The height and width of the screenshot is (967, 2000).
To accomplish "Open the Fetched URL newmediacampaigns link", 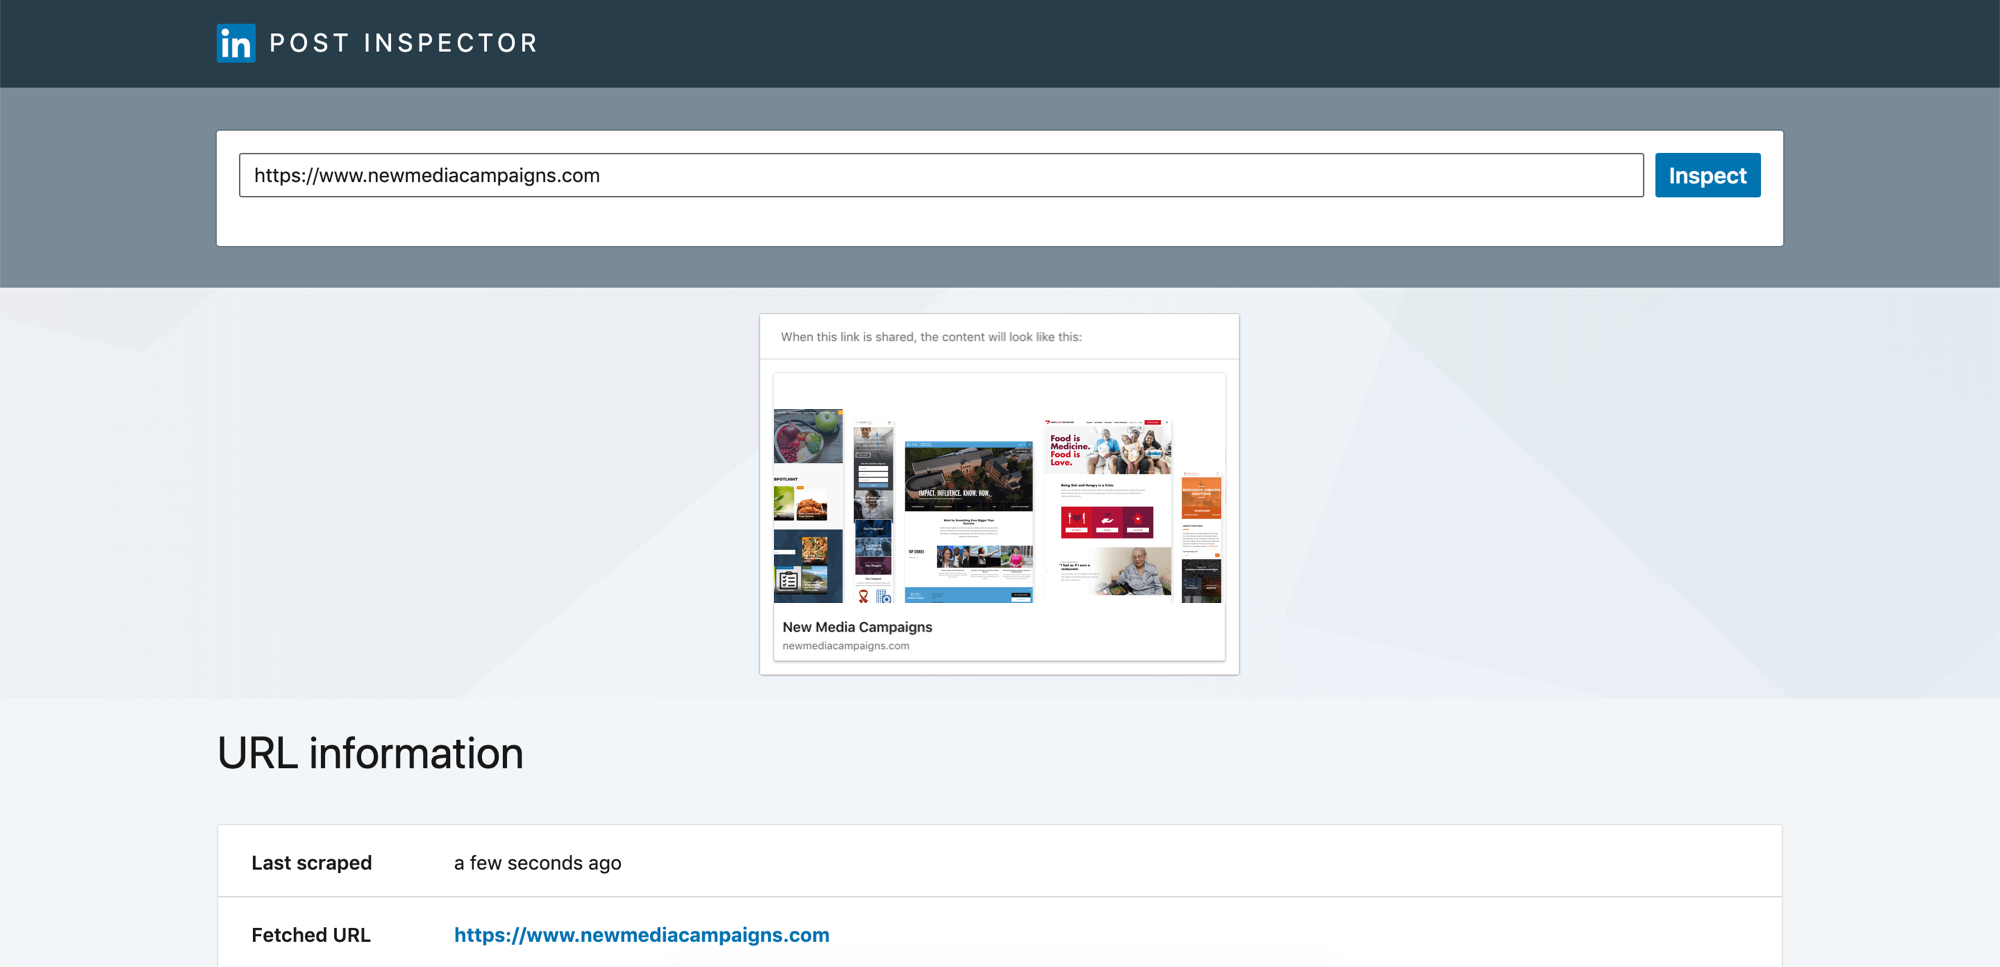I will click(642, 935).
